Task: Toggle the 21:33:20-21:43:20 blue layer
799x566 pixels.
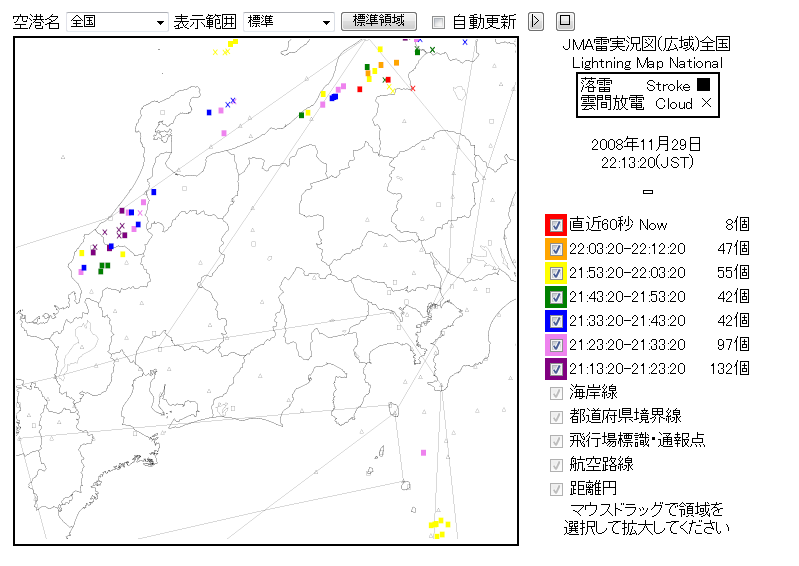Action: (x=556, y=321)
